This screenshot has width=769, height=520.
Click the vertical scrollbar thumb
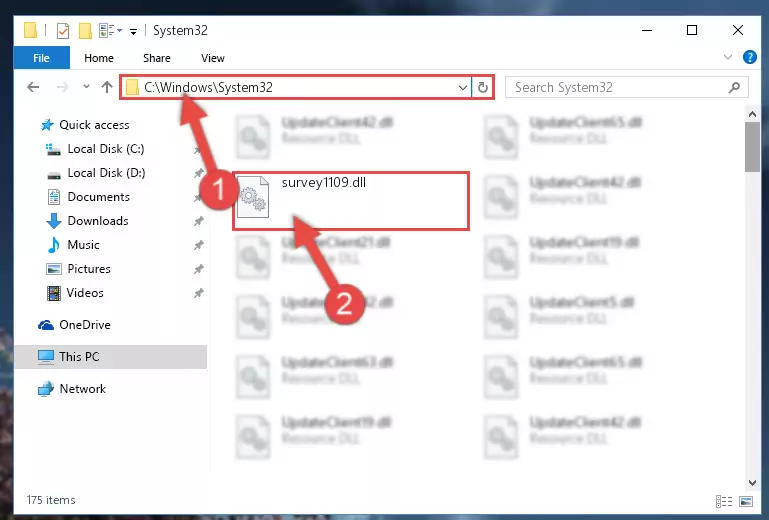pyautogui.click(x=752, y=147)
